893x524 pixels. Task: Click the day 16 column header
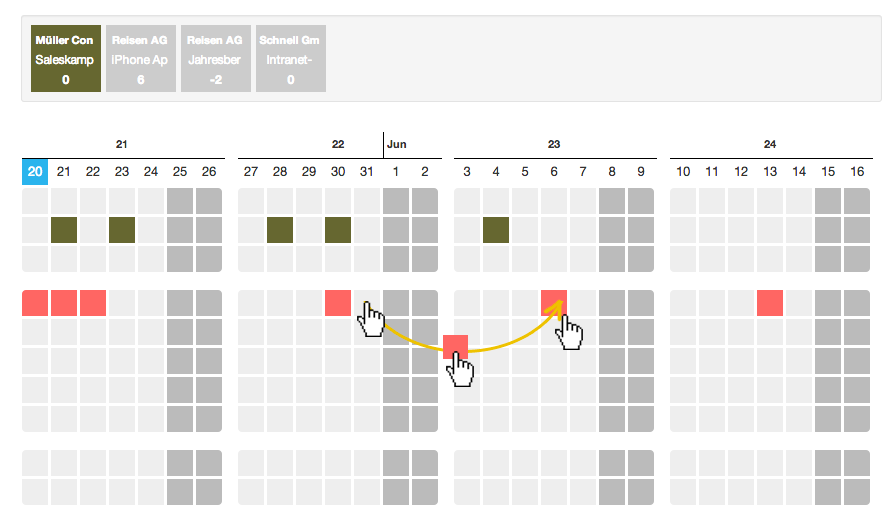pos(857,171)
